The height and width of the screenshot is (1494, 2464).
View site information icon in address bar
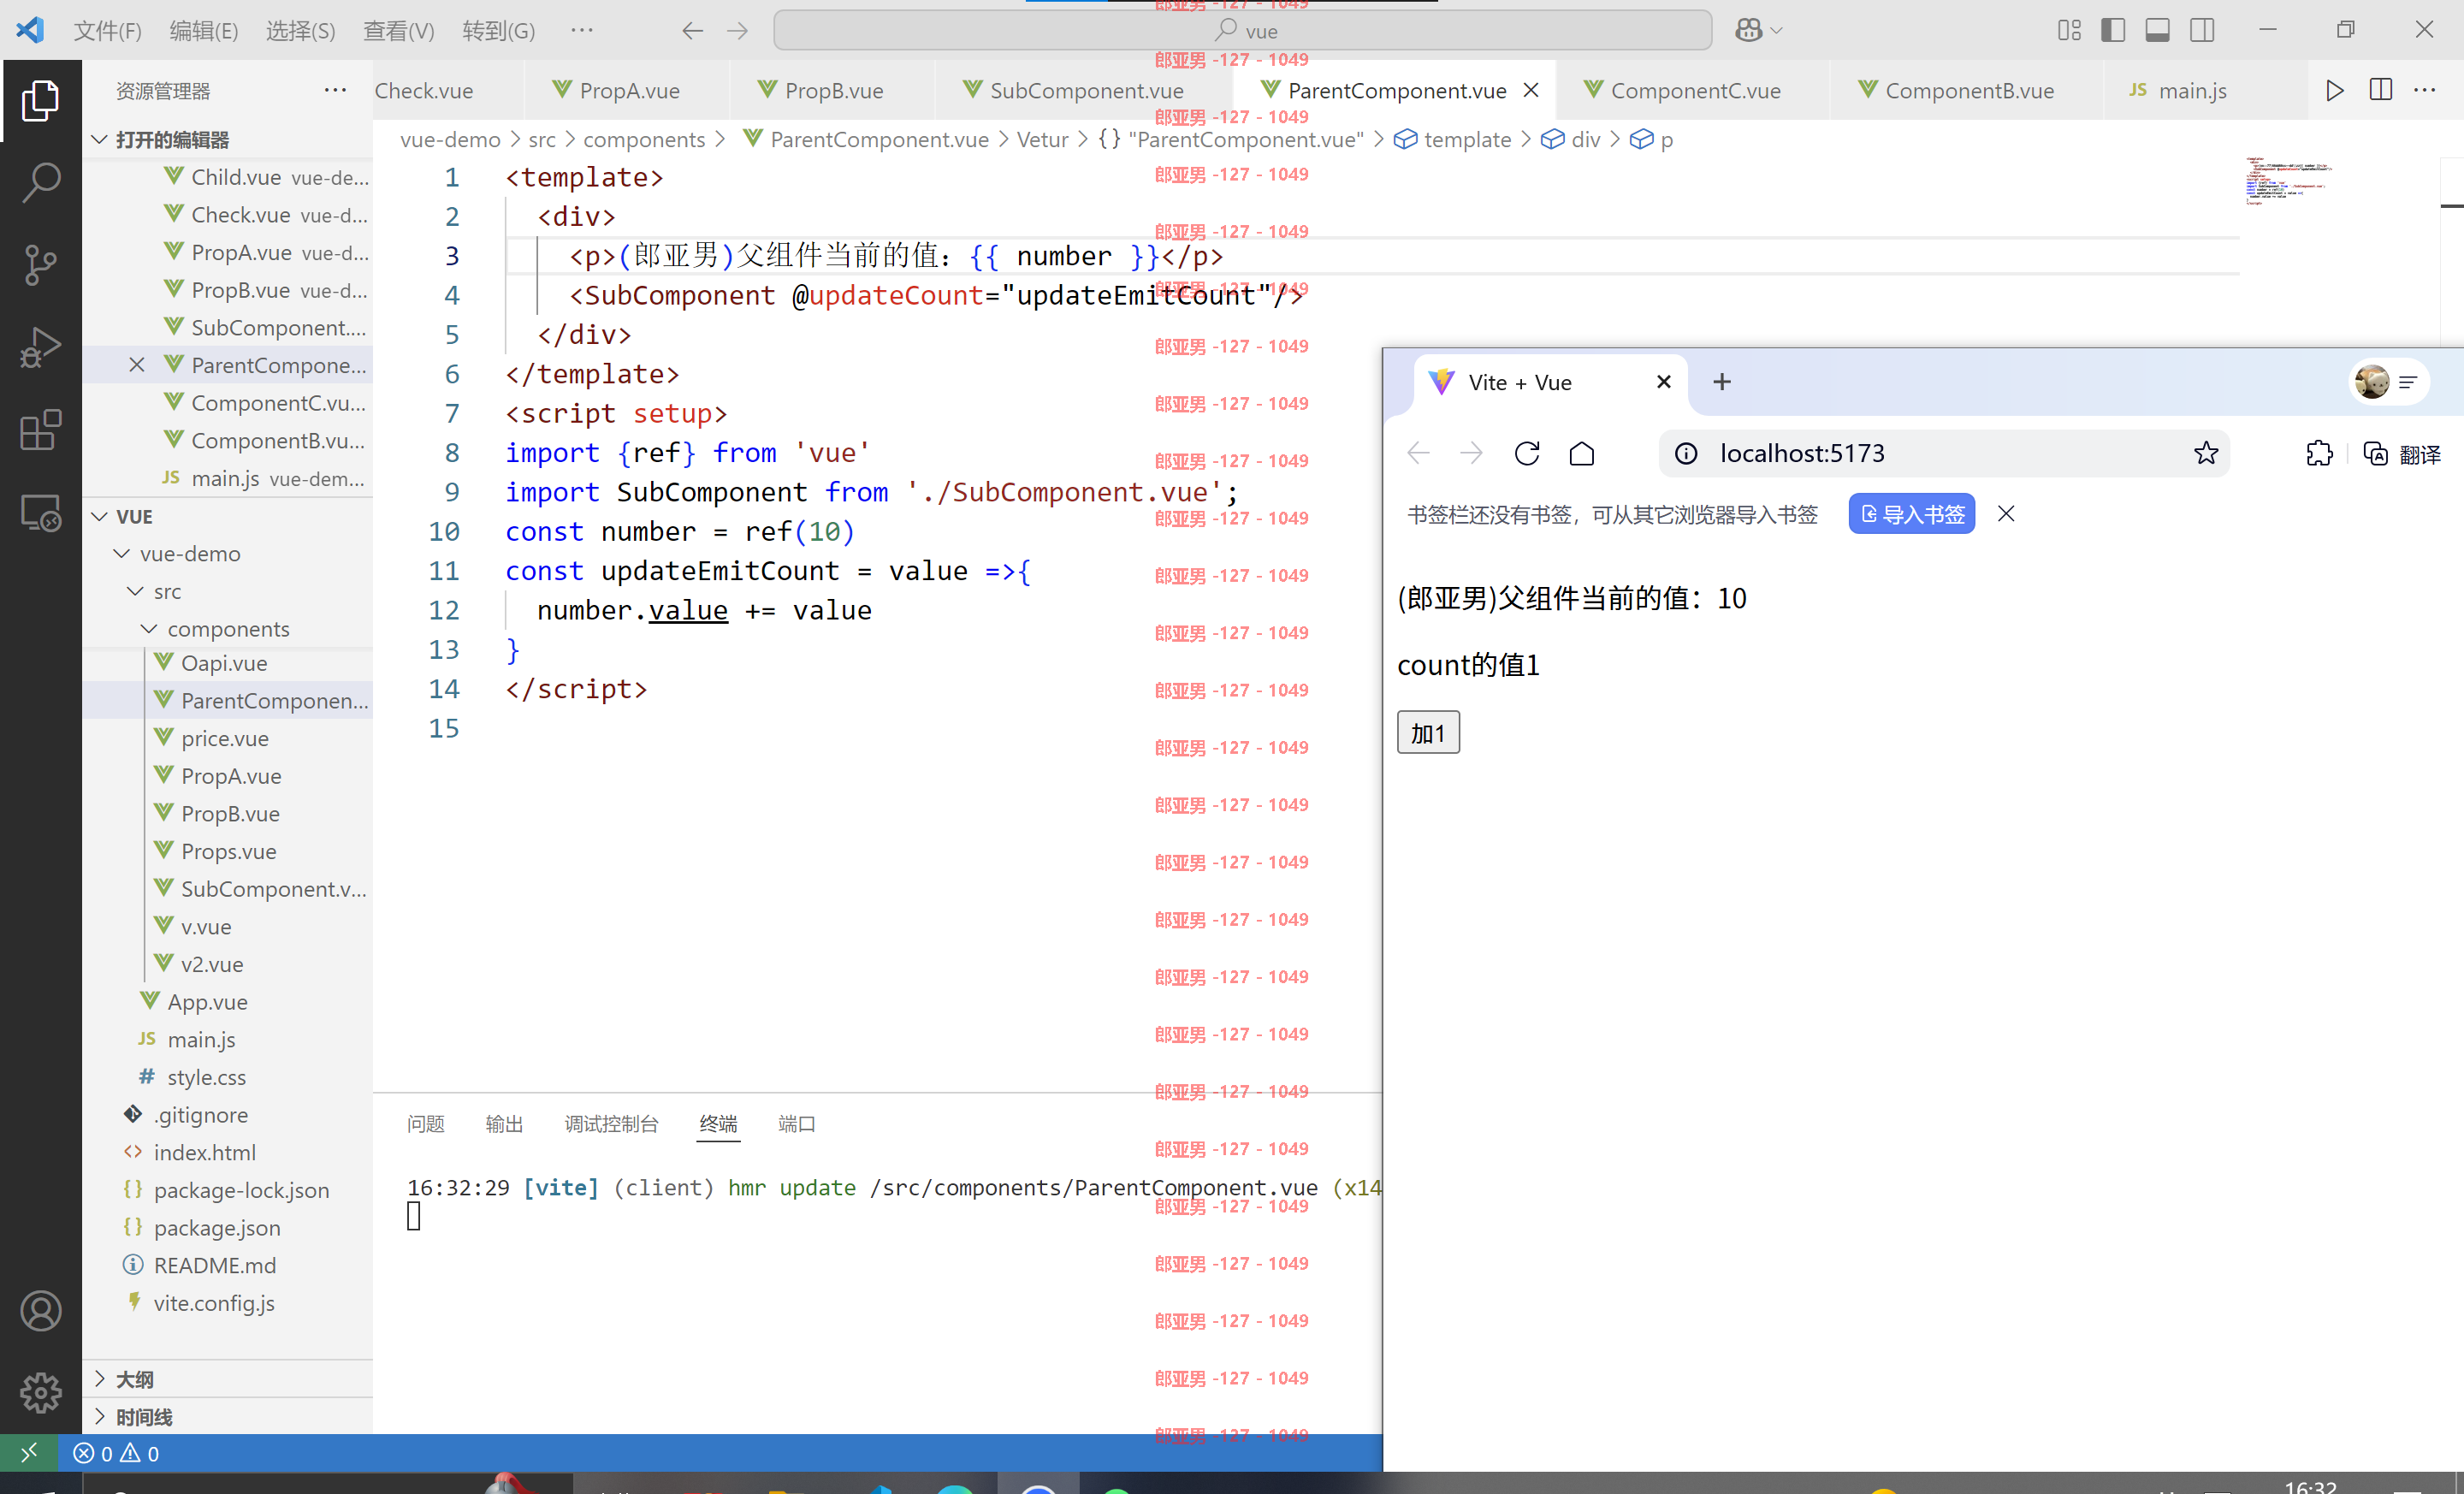pos(1685,453)
